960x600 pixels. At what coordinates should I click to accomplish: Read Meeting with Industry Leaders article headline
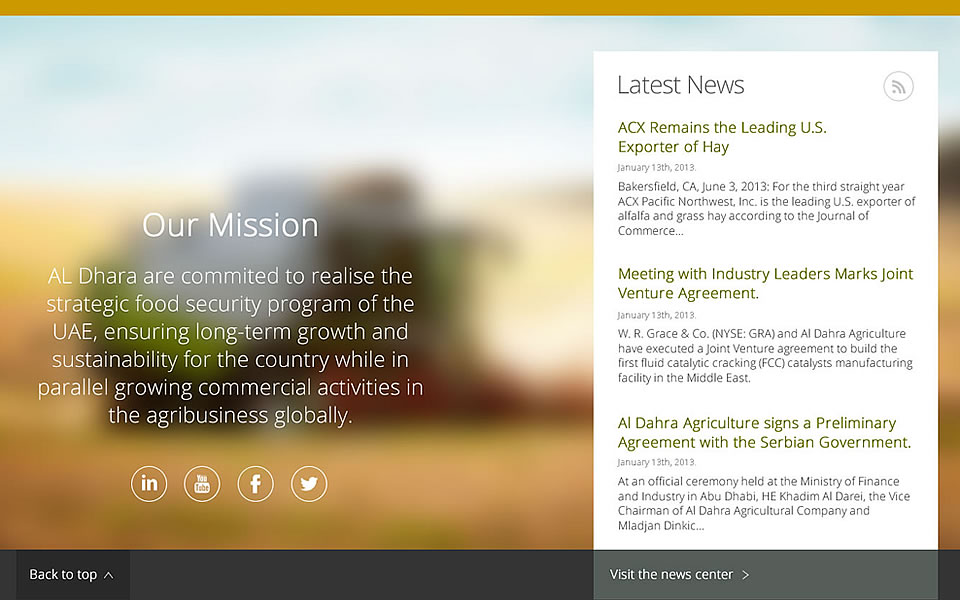(765, 283)
